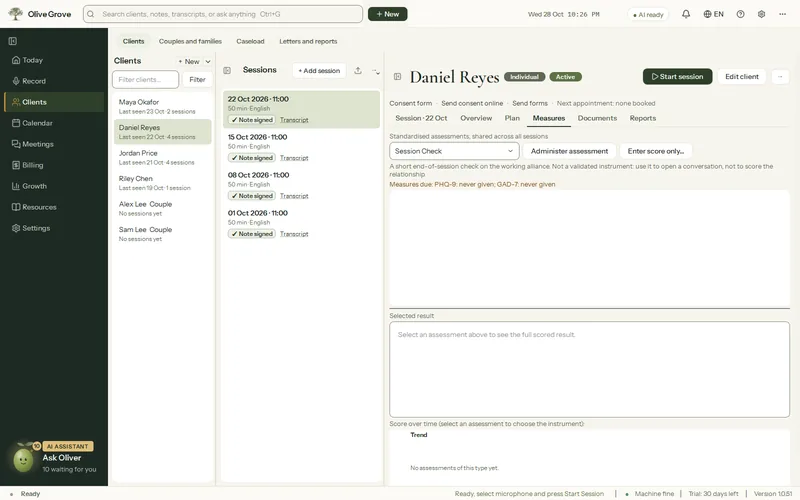
Task: Click Administer assessment button
Action: pyautogui.click(x=569, y=151)
